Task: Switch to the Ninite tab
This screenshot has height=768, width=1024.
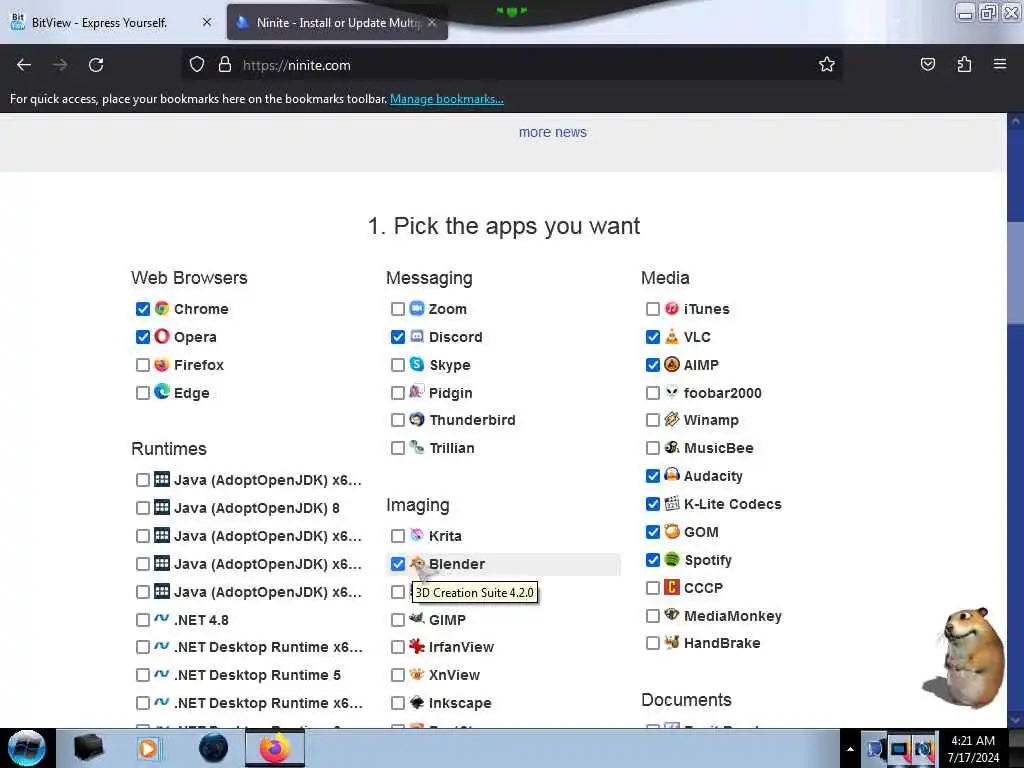Action: 337,22
